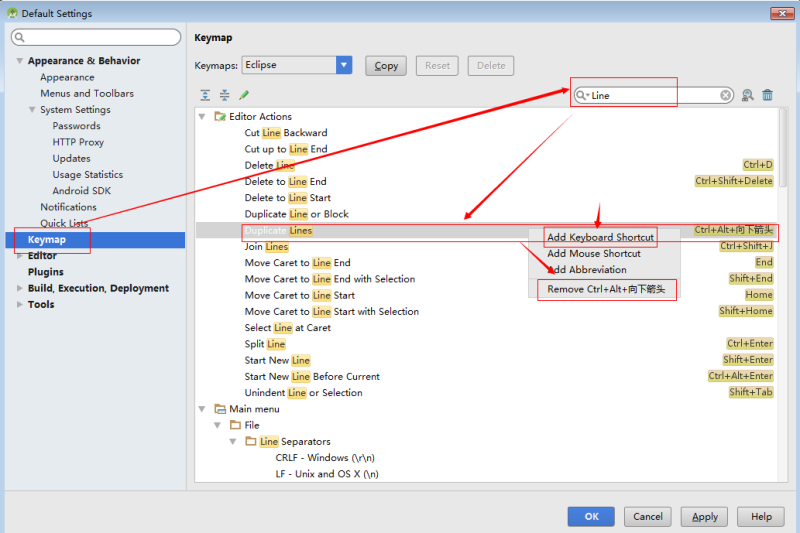Click the Expand All icon in the keymap toolbar

click(x=205, y=95)
